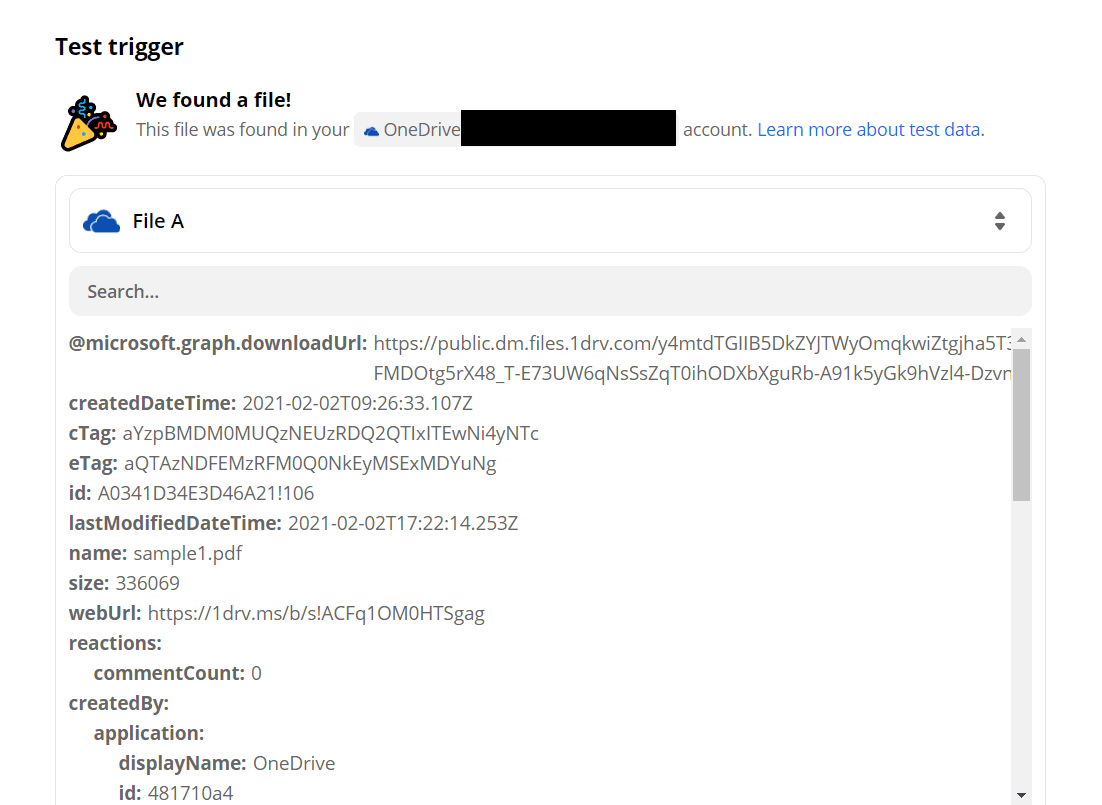Click the scroll-up arrow on the data panel
The width and height of the screenshot is (1102, 805).
1022,340
